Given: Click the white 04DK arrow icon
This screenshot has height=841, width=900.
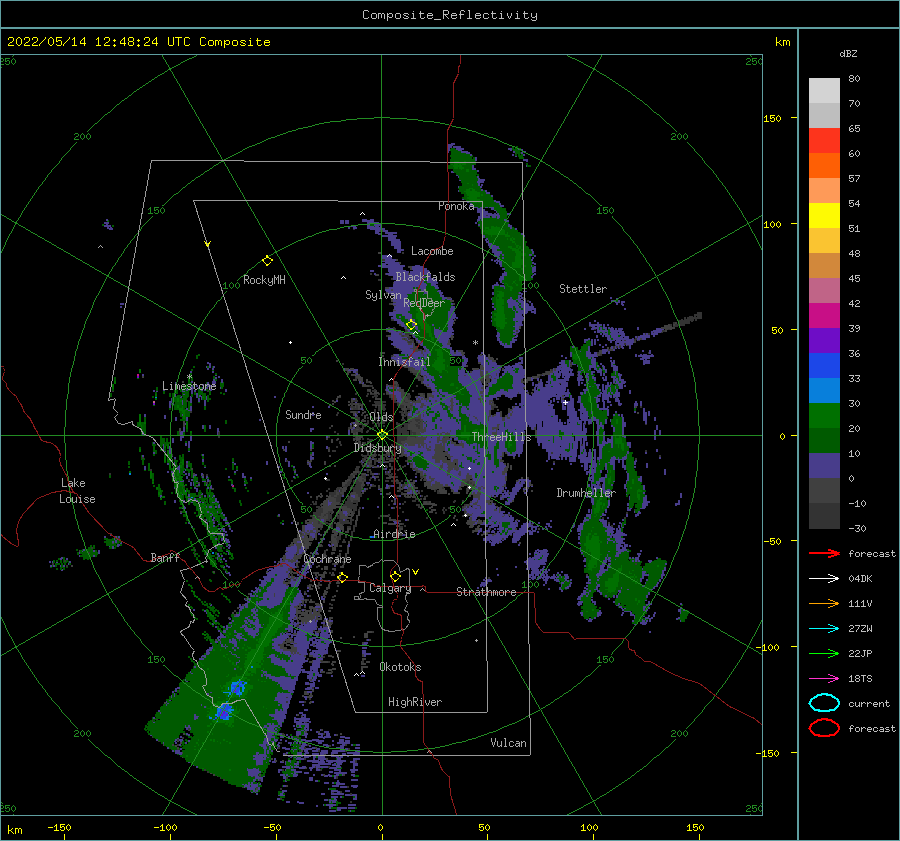Looking at the screenshot, I should click(824, 579).
